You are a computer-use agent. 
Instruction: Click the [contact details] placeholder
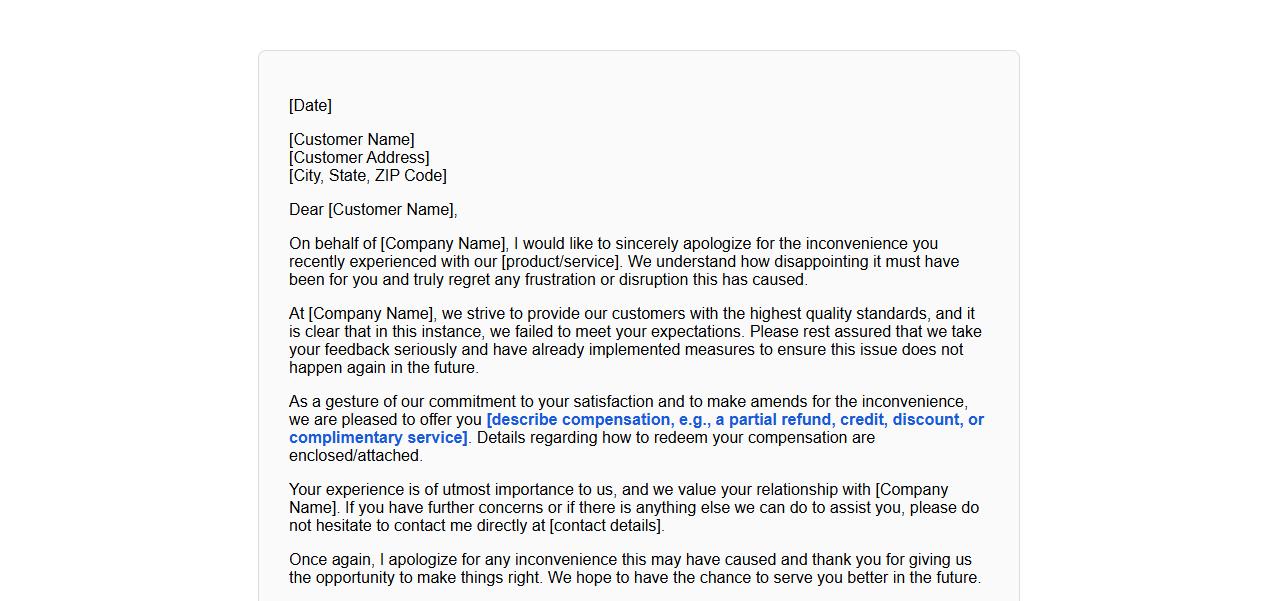606,526
